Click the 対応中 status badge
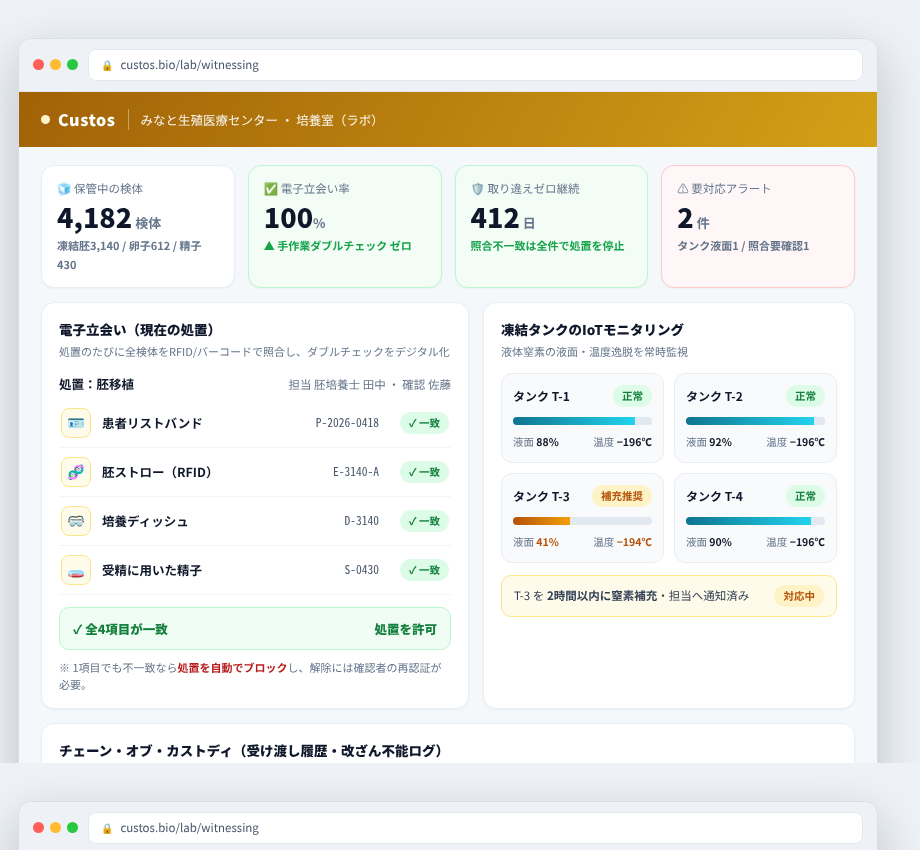This screenshot has width=920, height=850. (x=799, y=596)
